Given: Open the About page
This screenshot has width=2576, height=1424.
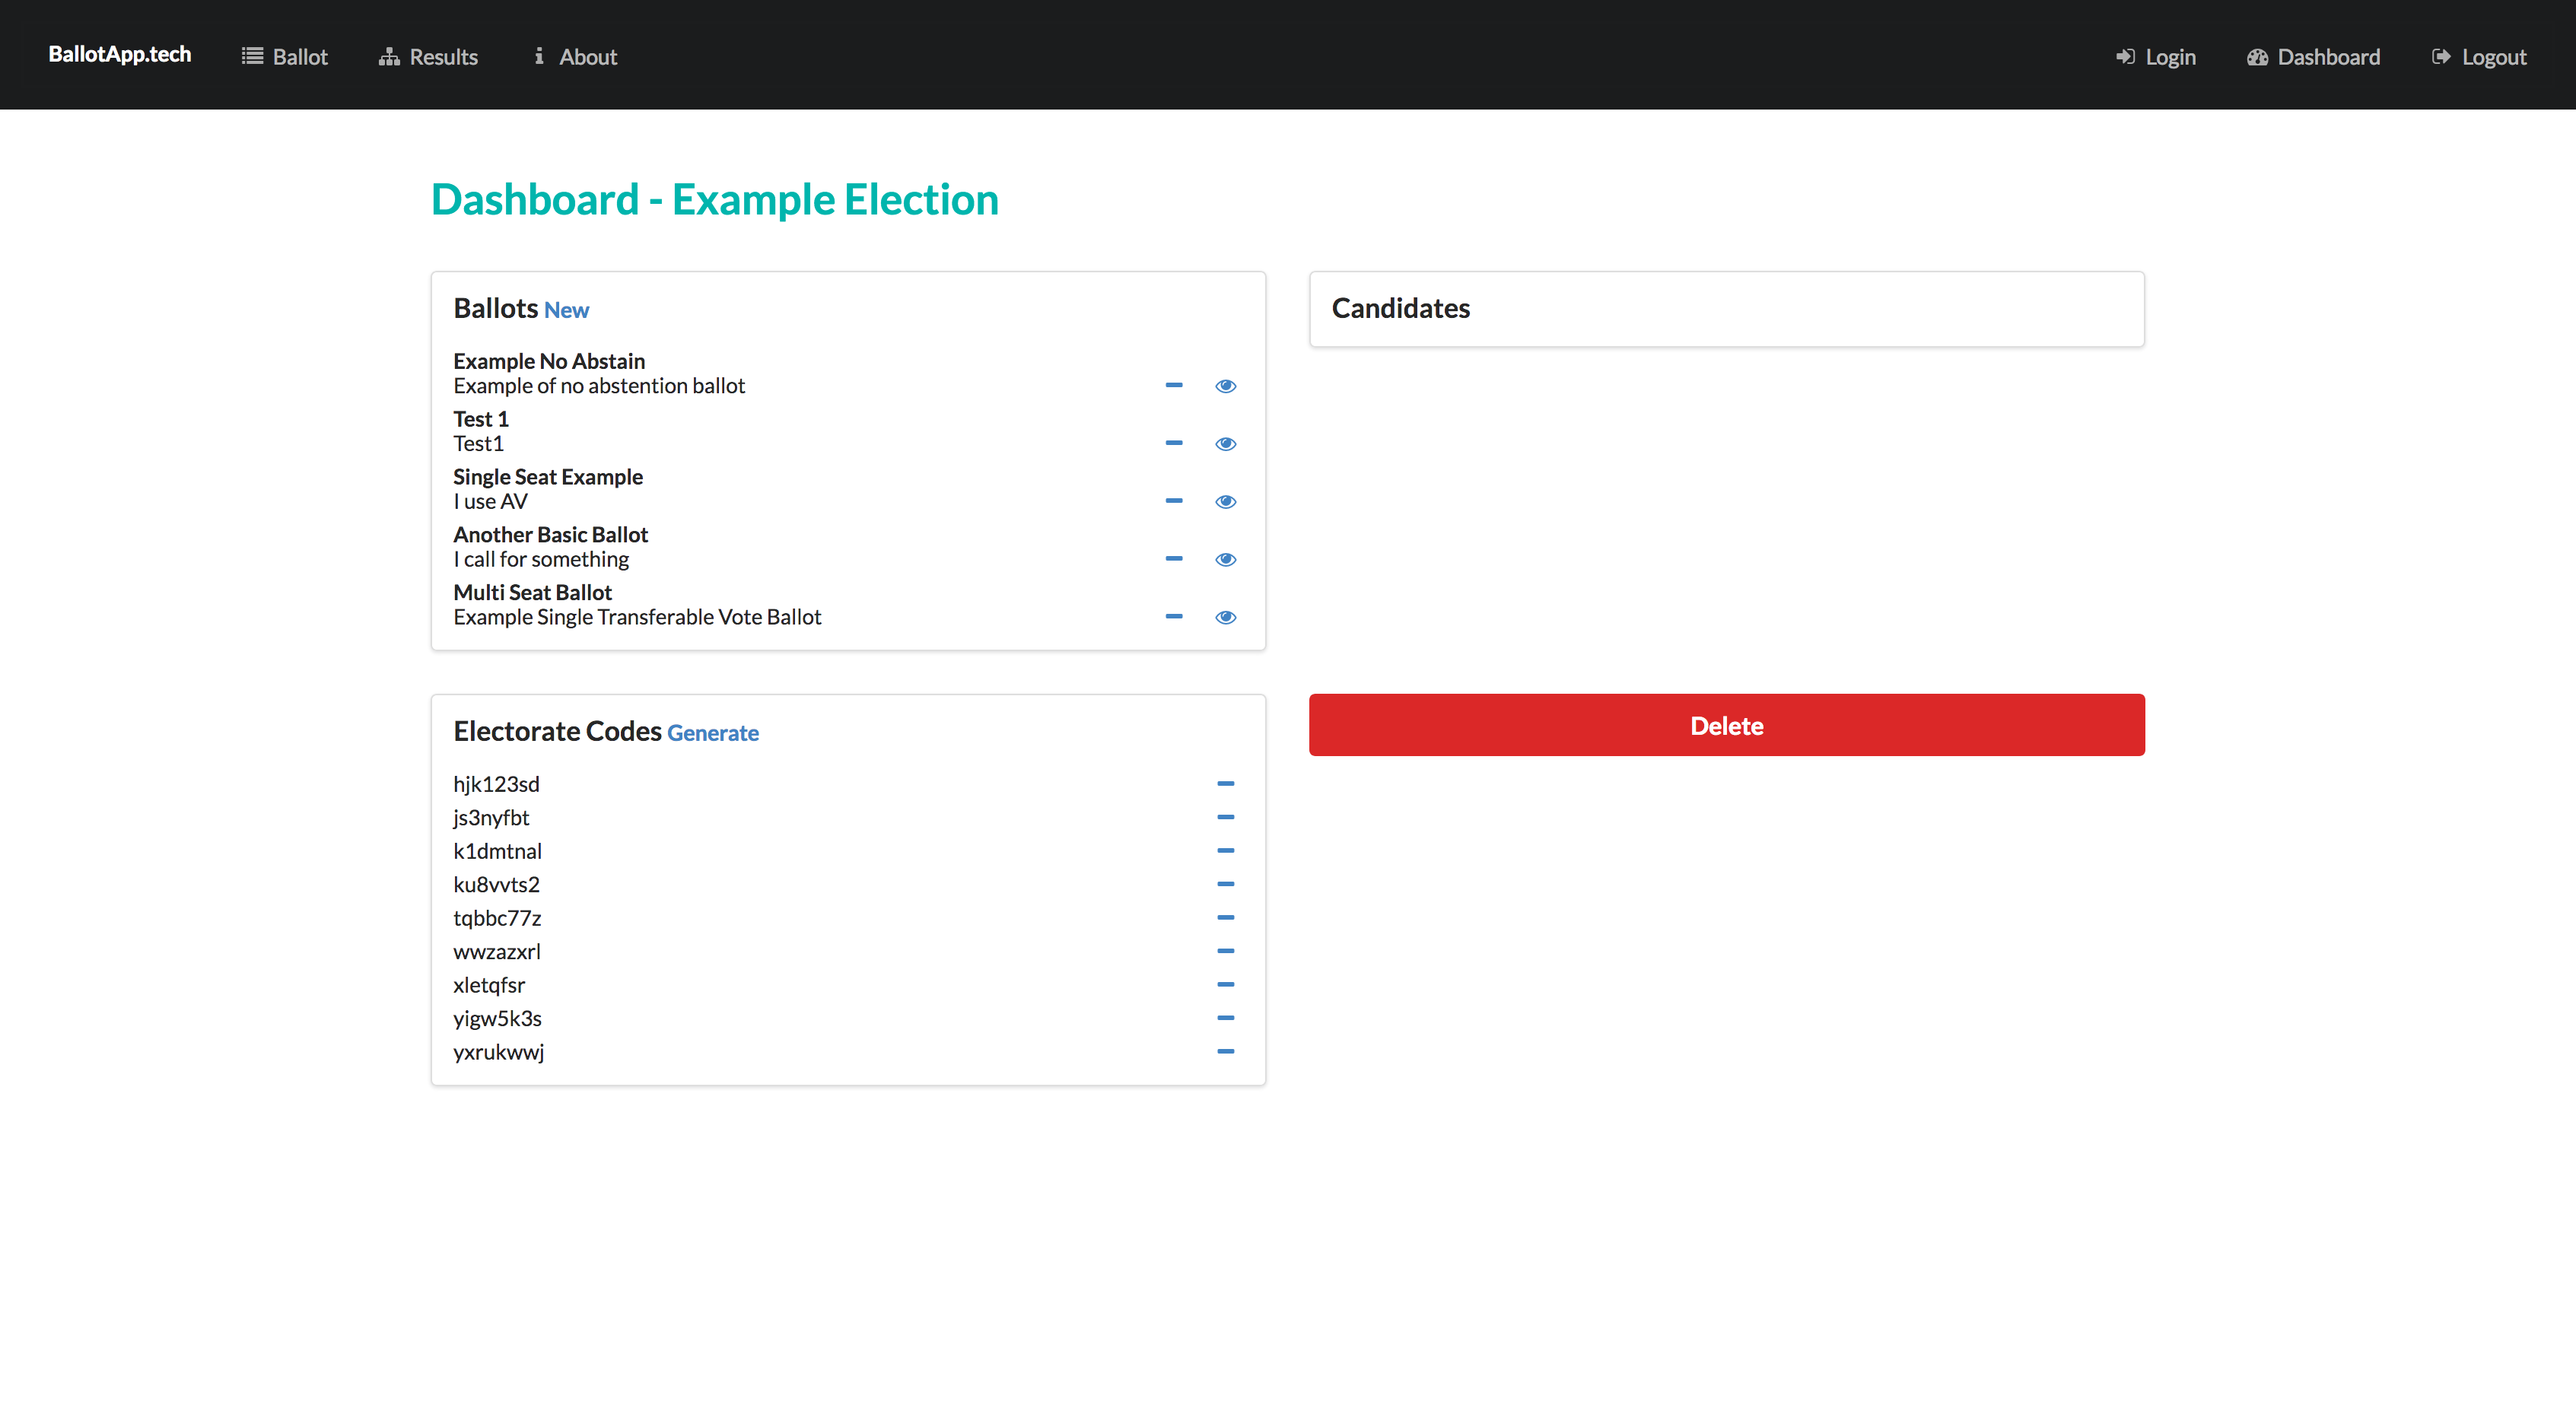Looking at the screenshot, I should 575,57.
